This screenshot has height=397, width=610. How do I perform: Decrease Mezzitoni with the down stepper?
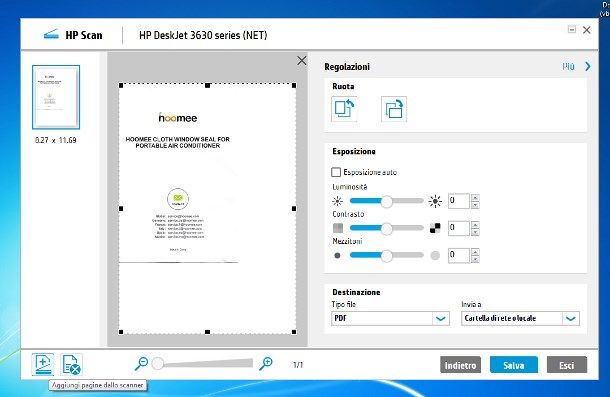(475, 259)
